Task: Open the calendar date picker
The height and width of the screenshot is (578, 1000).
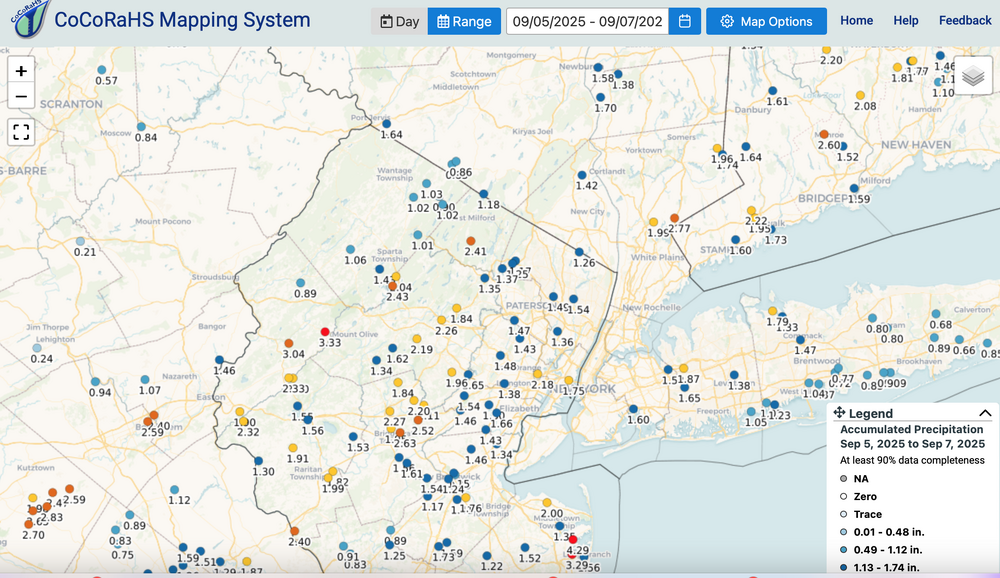Action: 685,21
